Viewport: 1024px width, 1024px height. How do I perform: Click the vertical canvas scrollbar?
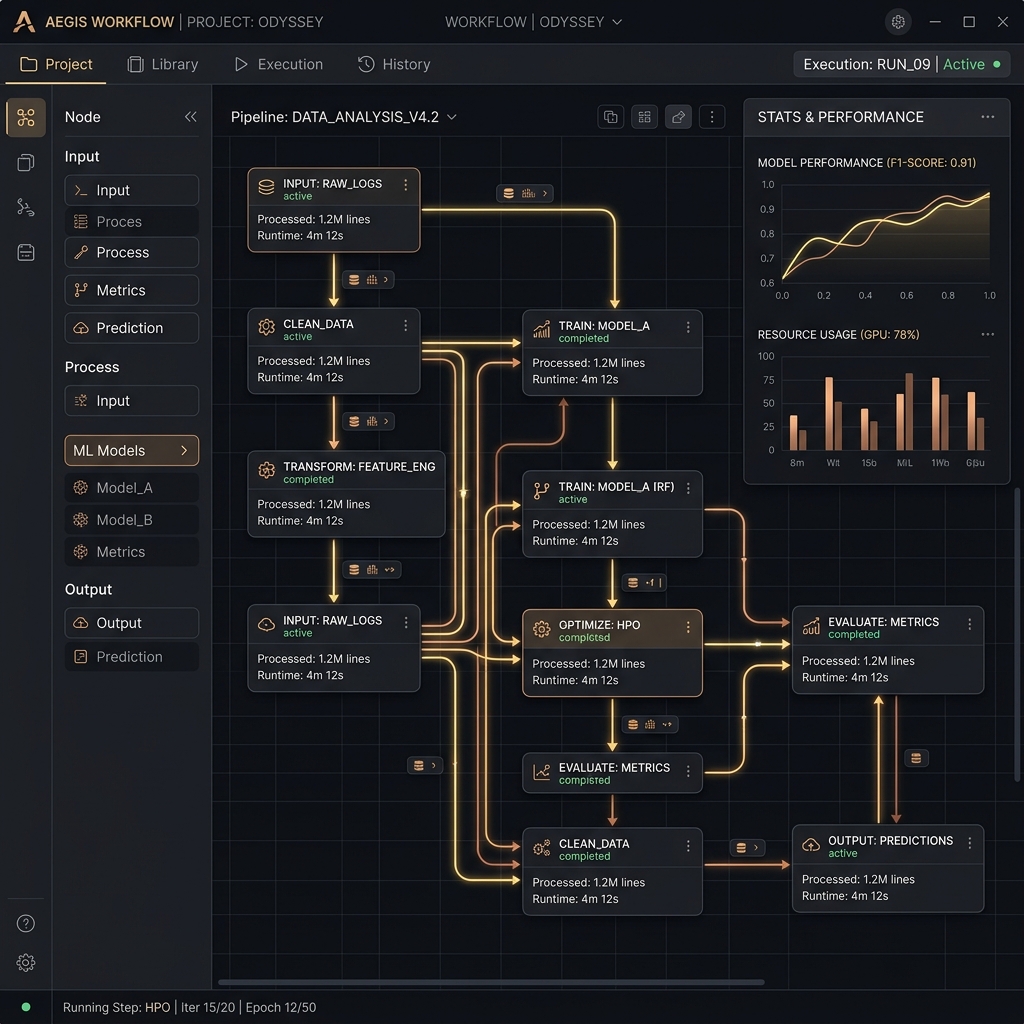(x=1017, y=635)
